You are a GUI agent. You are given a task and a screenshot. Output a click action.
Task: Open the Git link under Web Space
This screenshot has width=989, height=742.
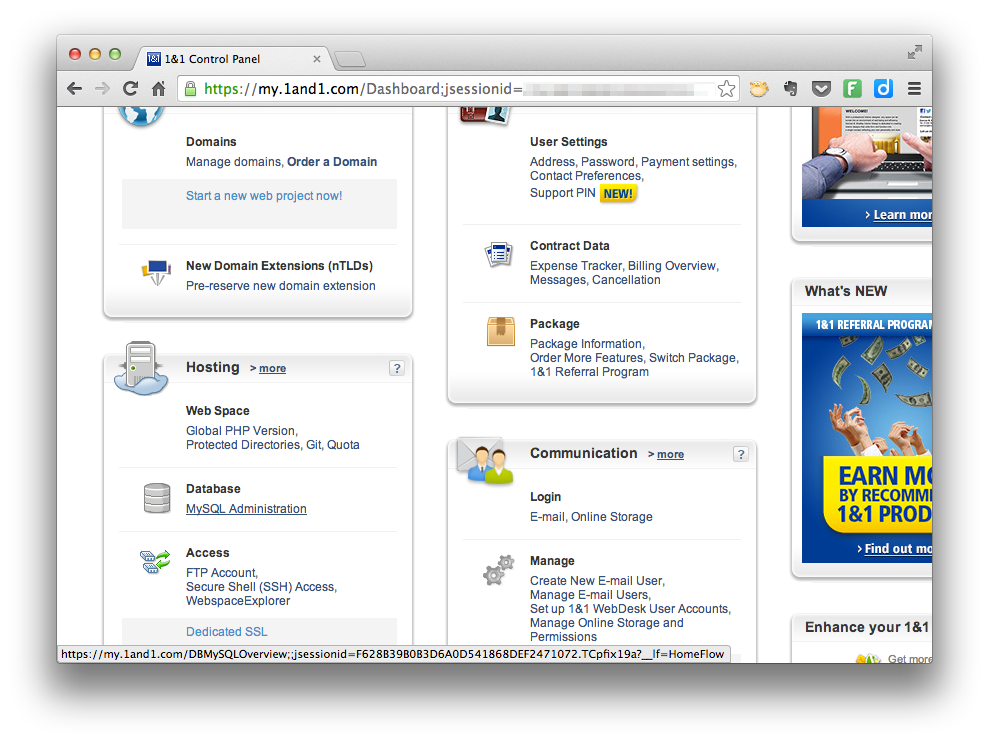click(313, 445)
